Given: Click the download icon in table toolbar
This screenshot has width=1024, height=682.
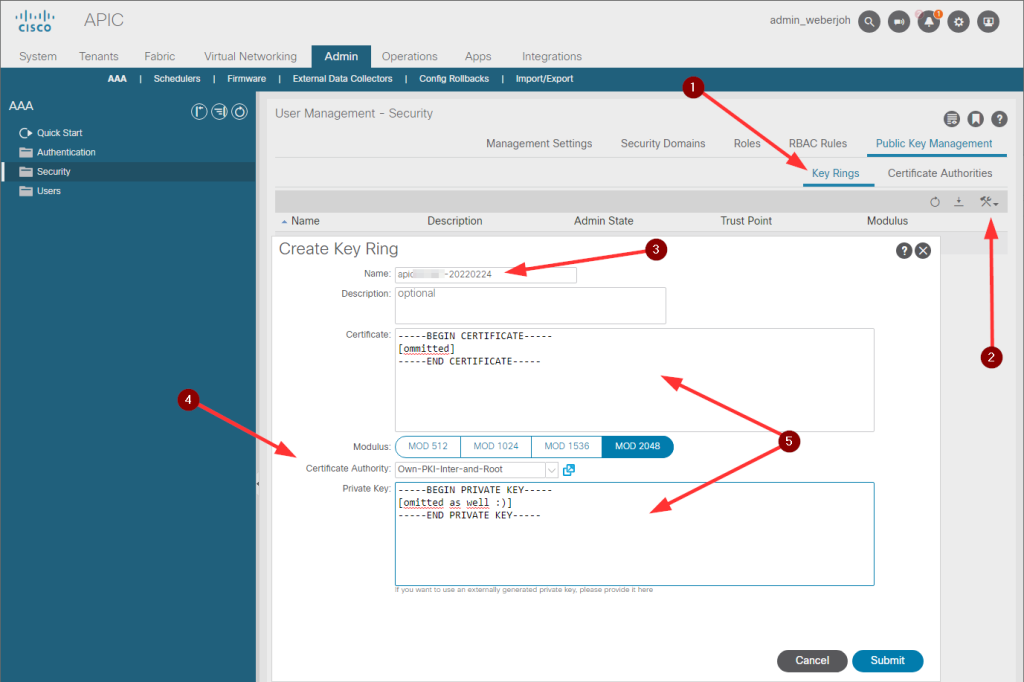Looking at the screenshot, I should 959,202.
